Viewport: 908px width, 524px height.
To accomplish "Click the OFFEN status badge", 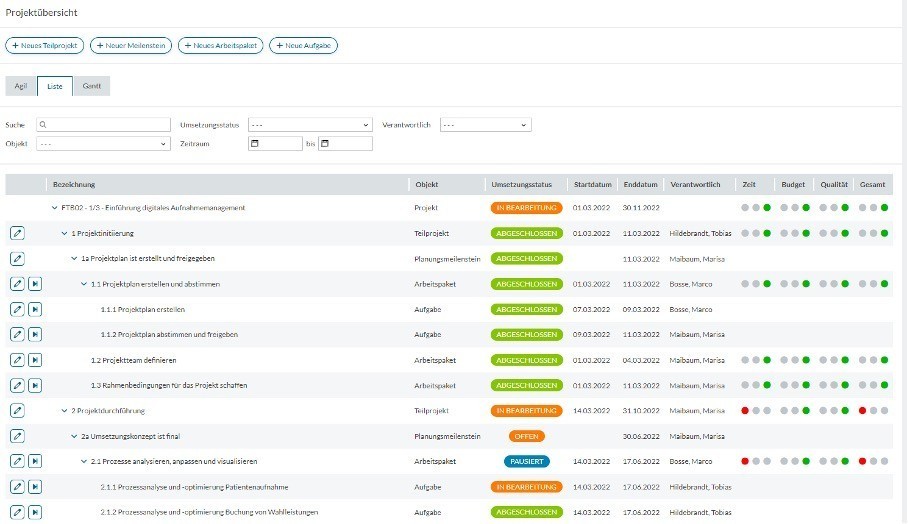I will 526,436.
